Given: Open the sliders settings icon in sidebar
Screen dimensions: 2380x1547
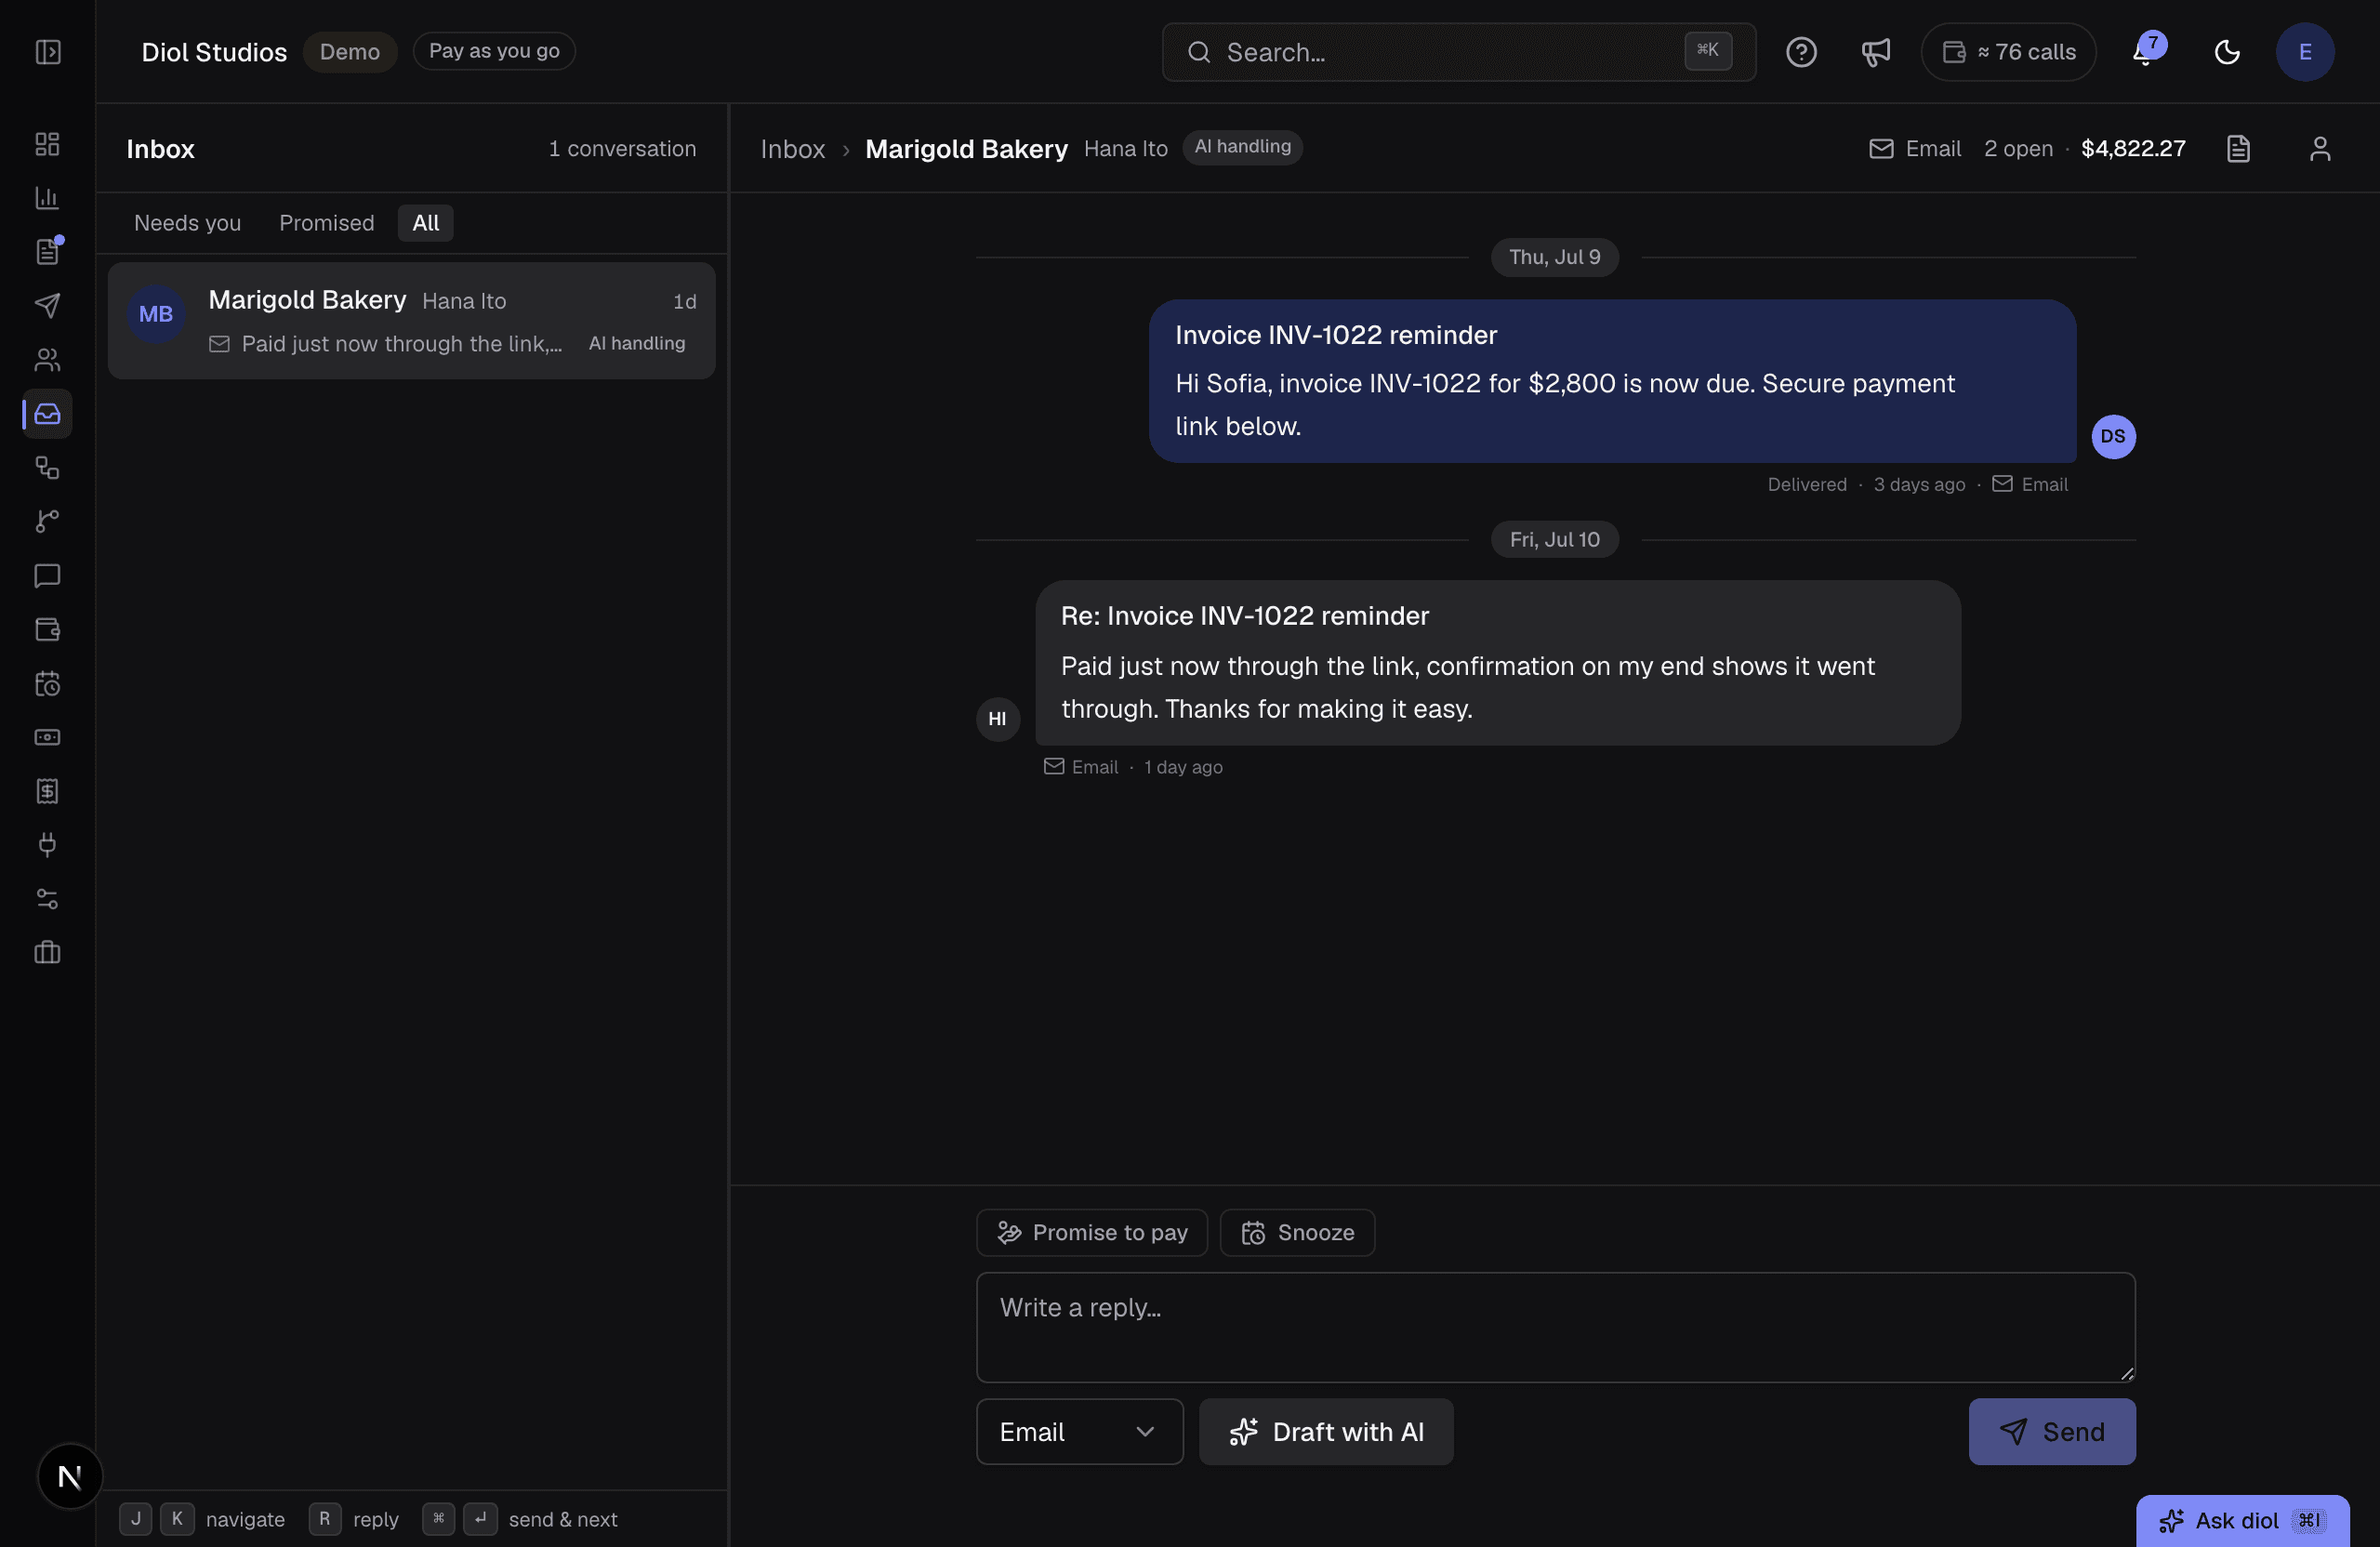Looking at the screenshot, I should (x=47, y=900).
